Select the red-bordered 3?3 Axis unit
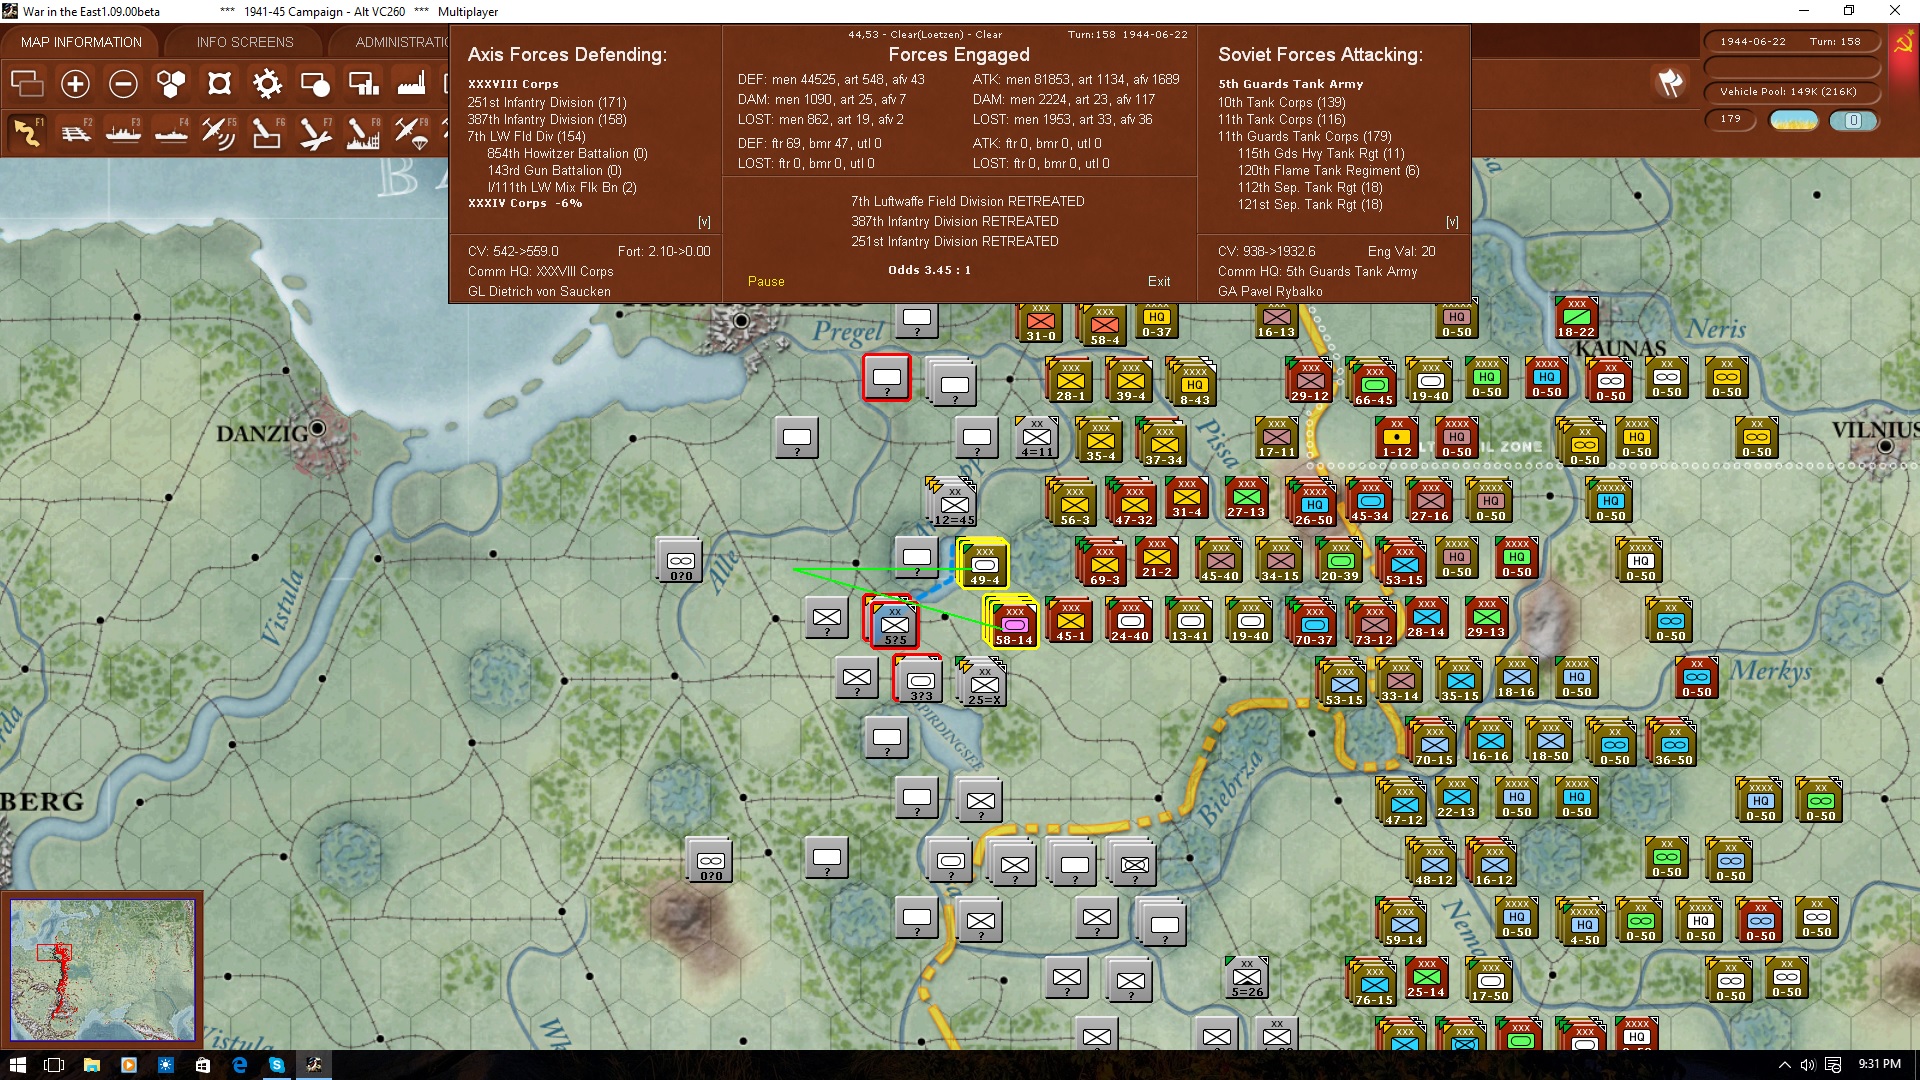The height and width of the screenshot is (1080, 1920). pyautogui.click(x=920, y=681)
